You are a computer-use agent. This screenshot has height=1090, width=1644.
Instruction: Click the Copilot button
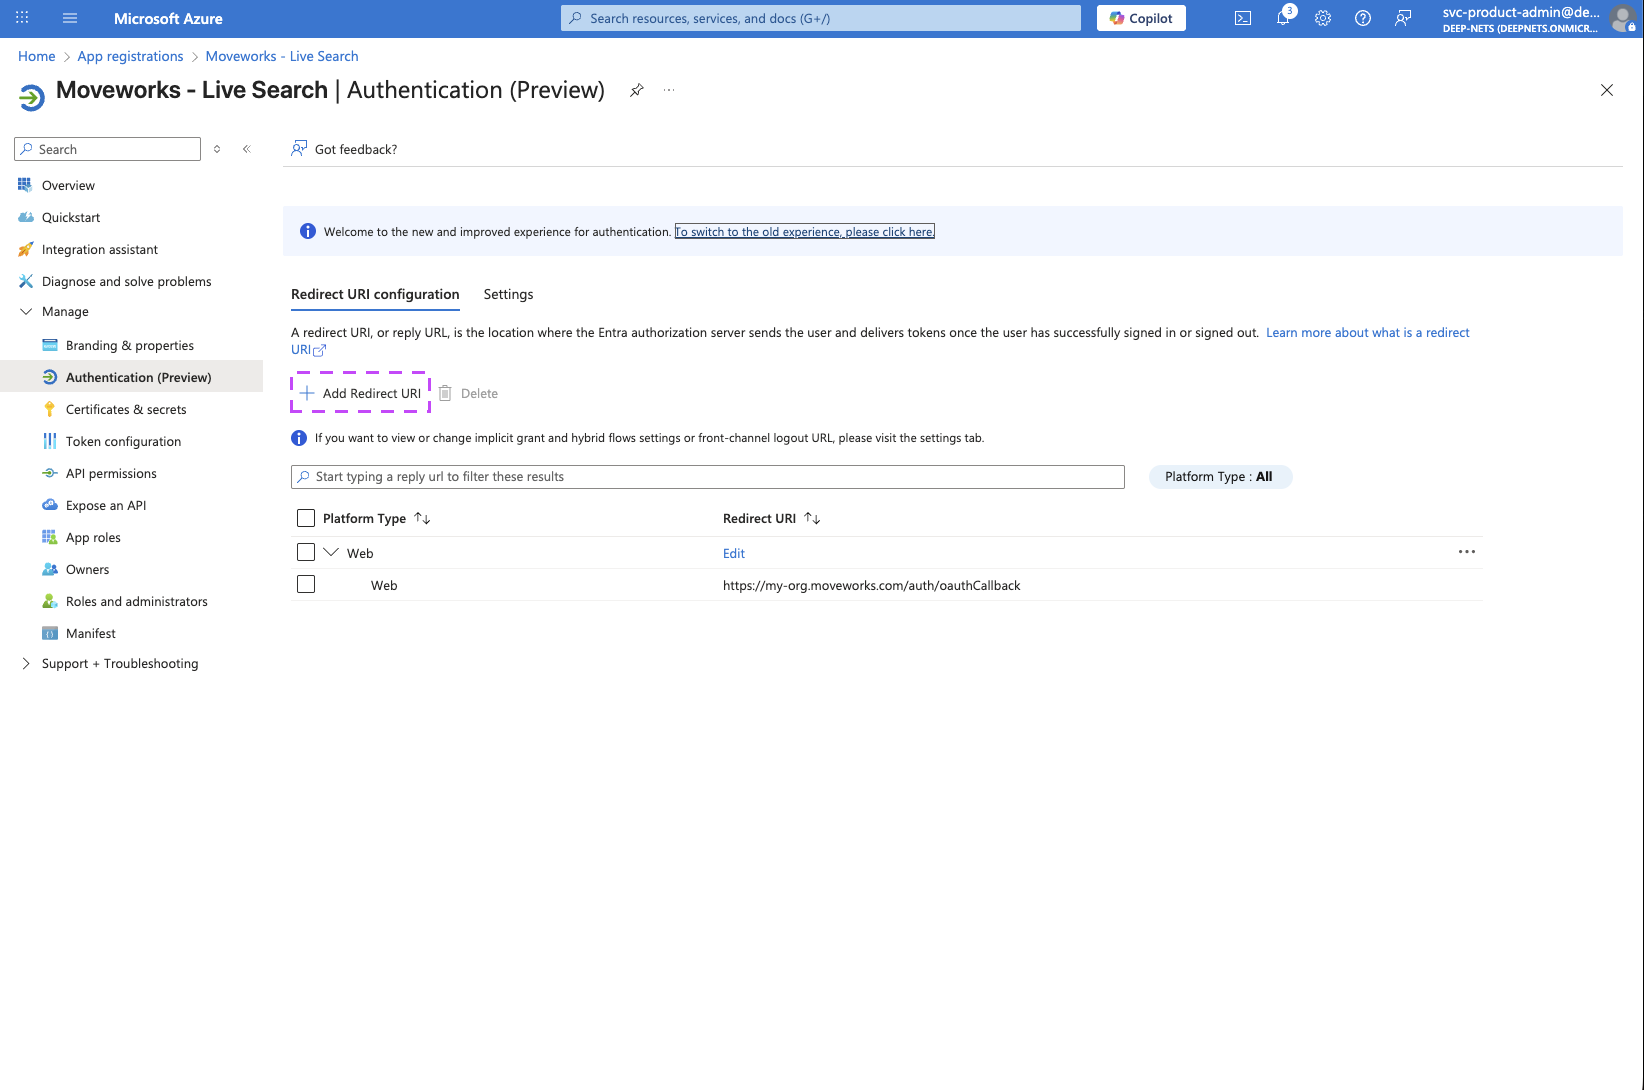1141,18
